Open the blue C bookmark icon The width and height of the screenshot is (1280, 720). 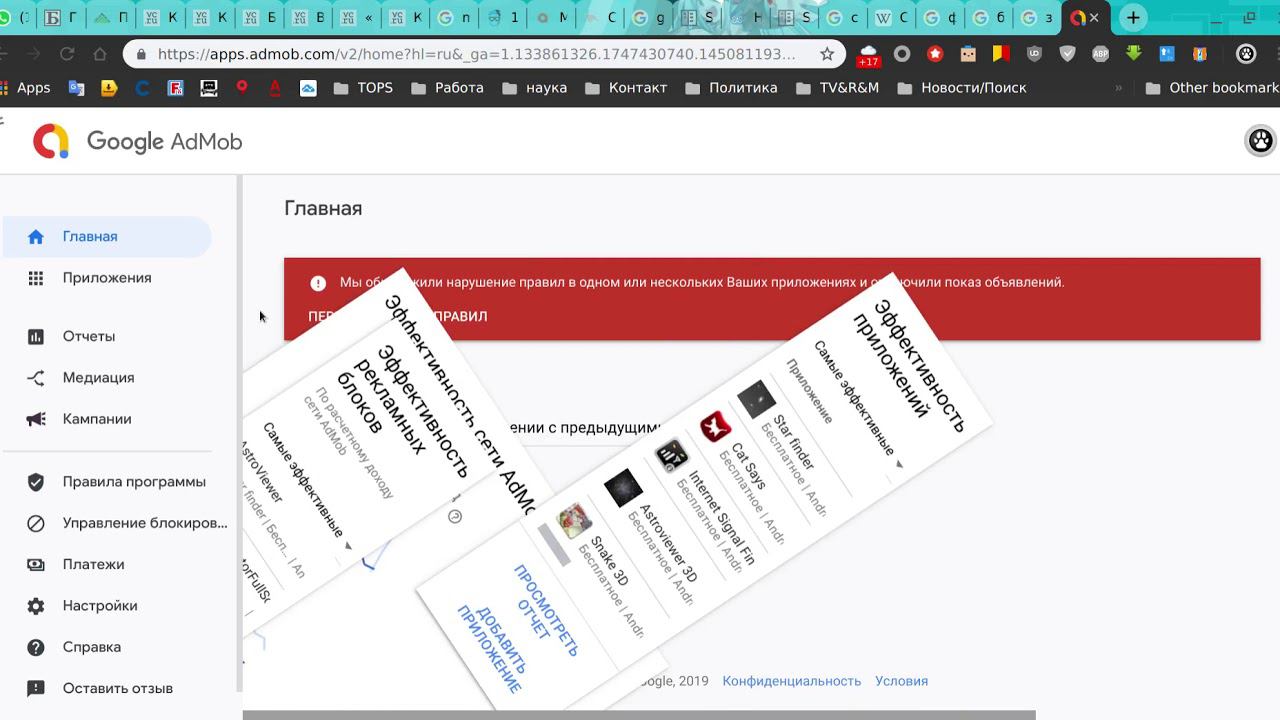point(142,88)
